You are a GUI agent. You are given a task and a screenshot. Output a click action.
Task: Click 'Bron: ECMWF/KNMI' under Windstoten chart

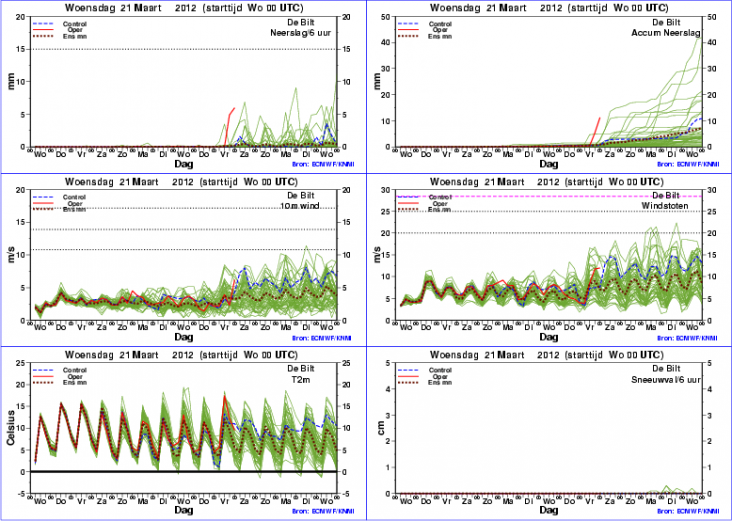pyautogui.click(x=688, y=338)
